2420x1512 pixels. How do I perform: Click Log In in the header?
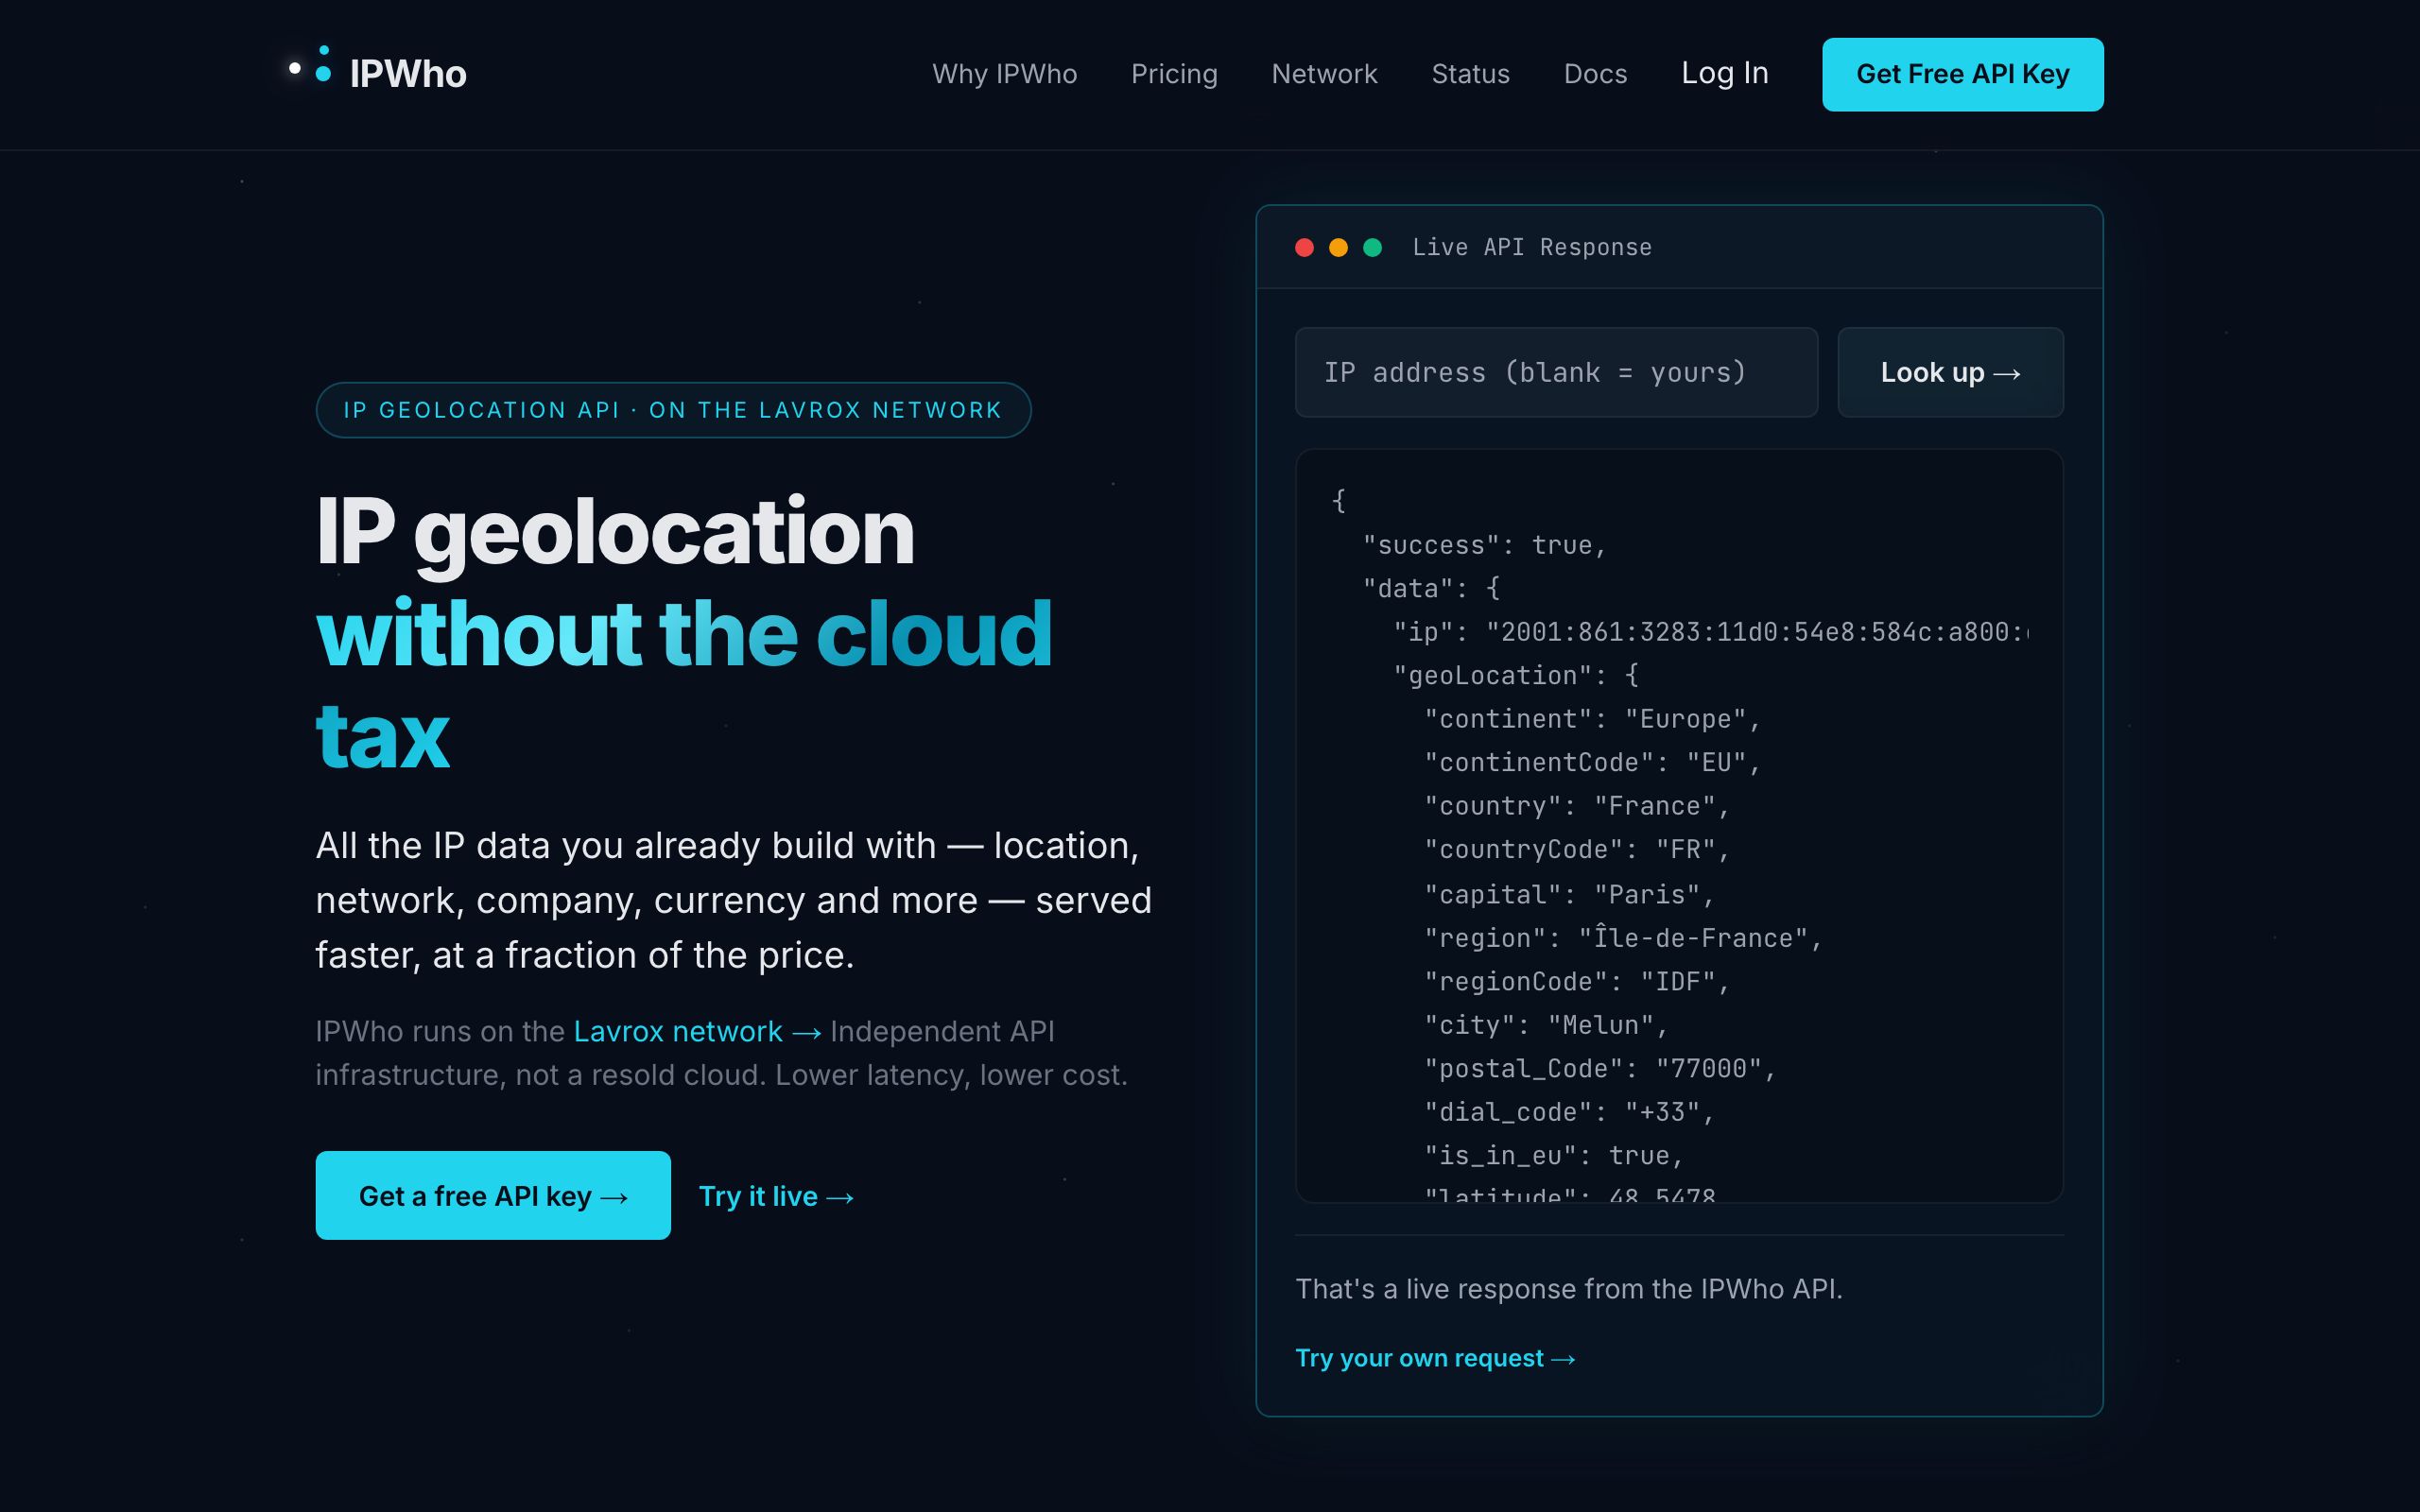pos(1724,73)
